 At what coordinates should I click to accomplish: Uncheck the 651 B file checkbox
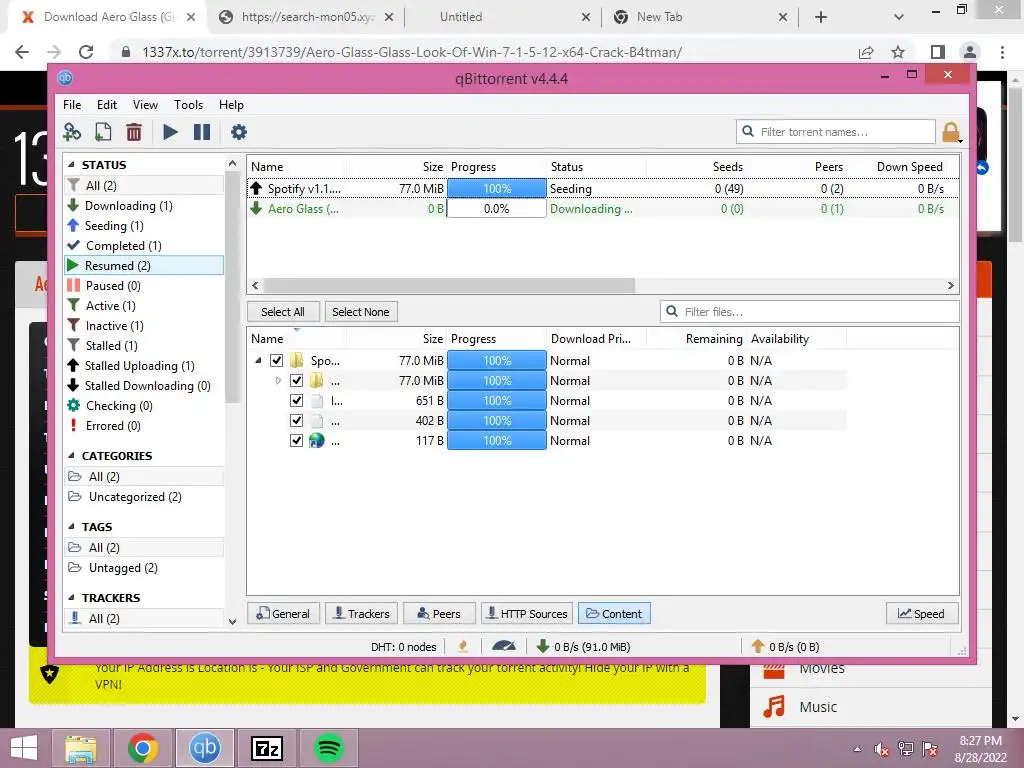coord(296,400)
